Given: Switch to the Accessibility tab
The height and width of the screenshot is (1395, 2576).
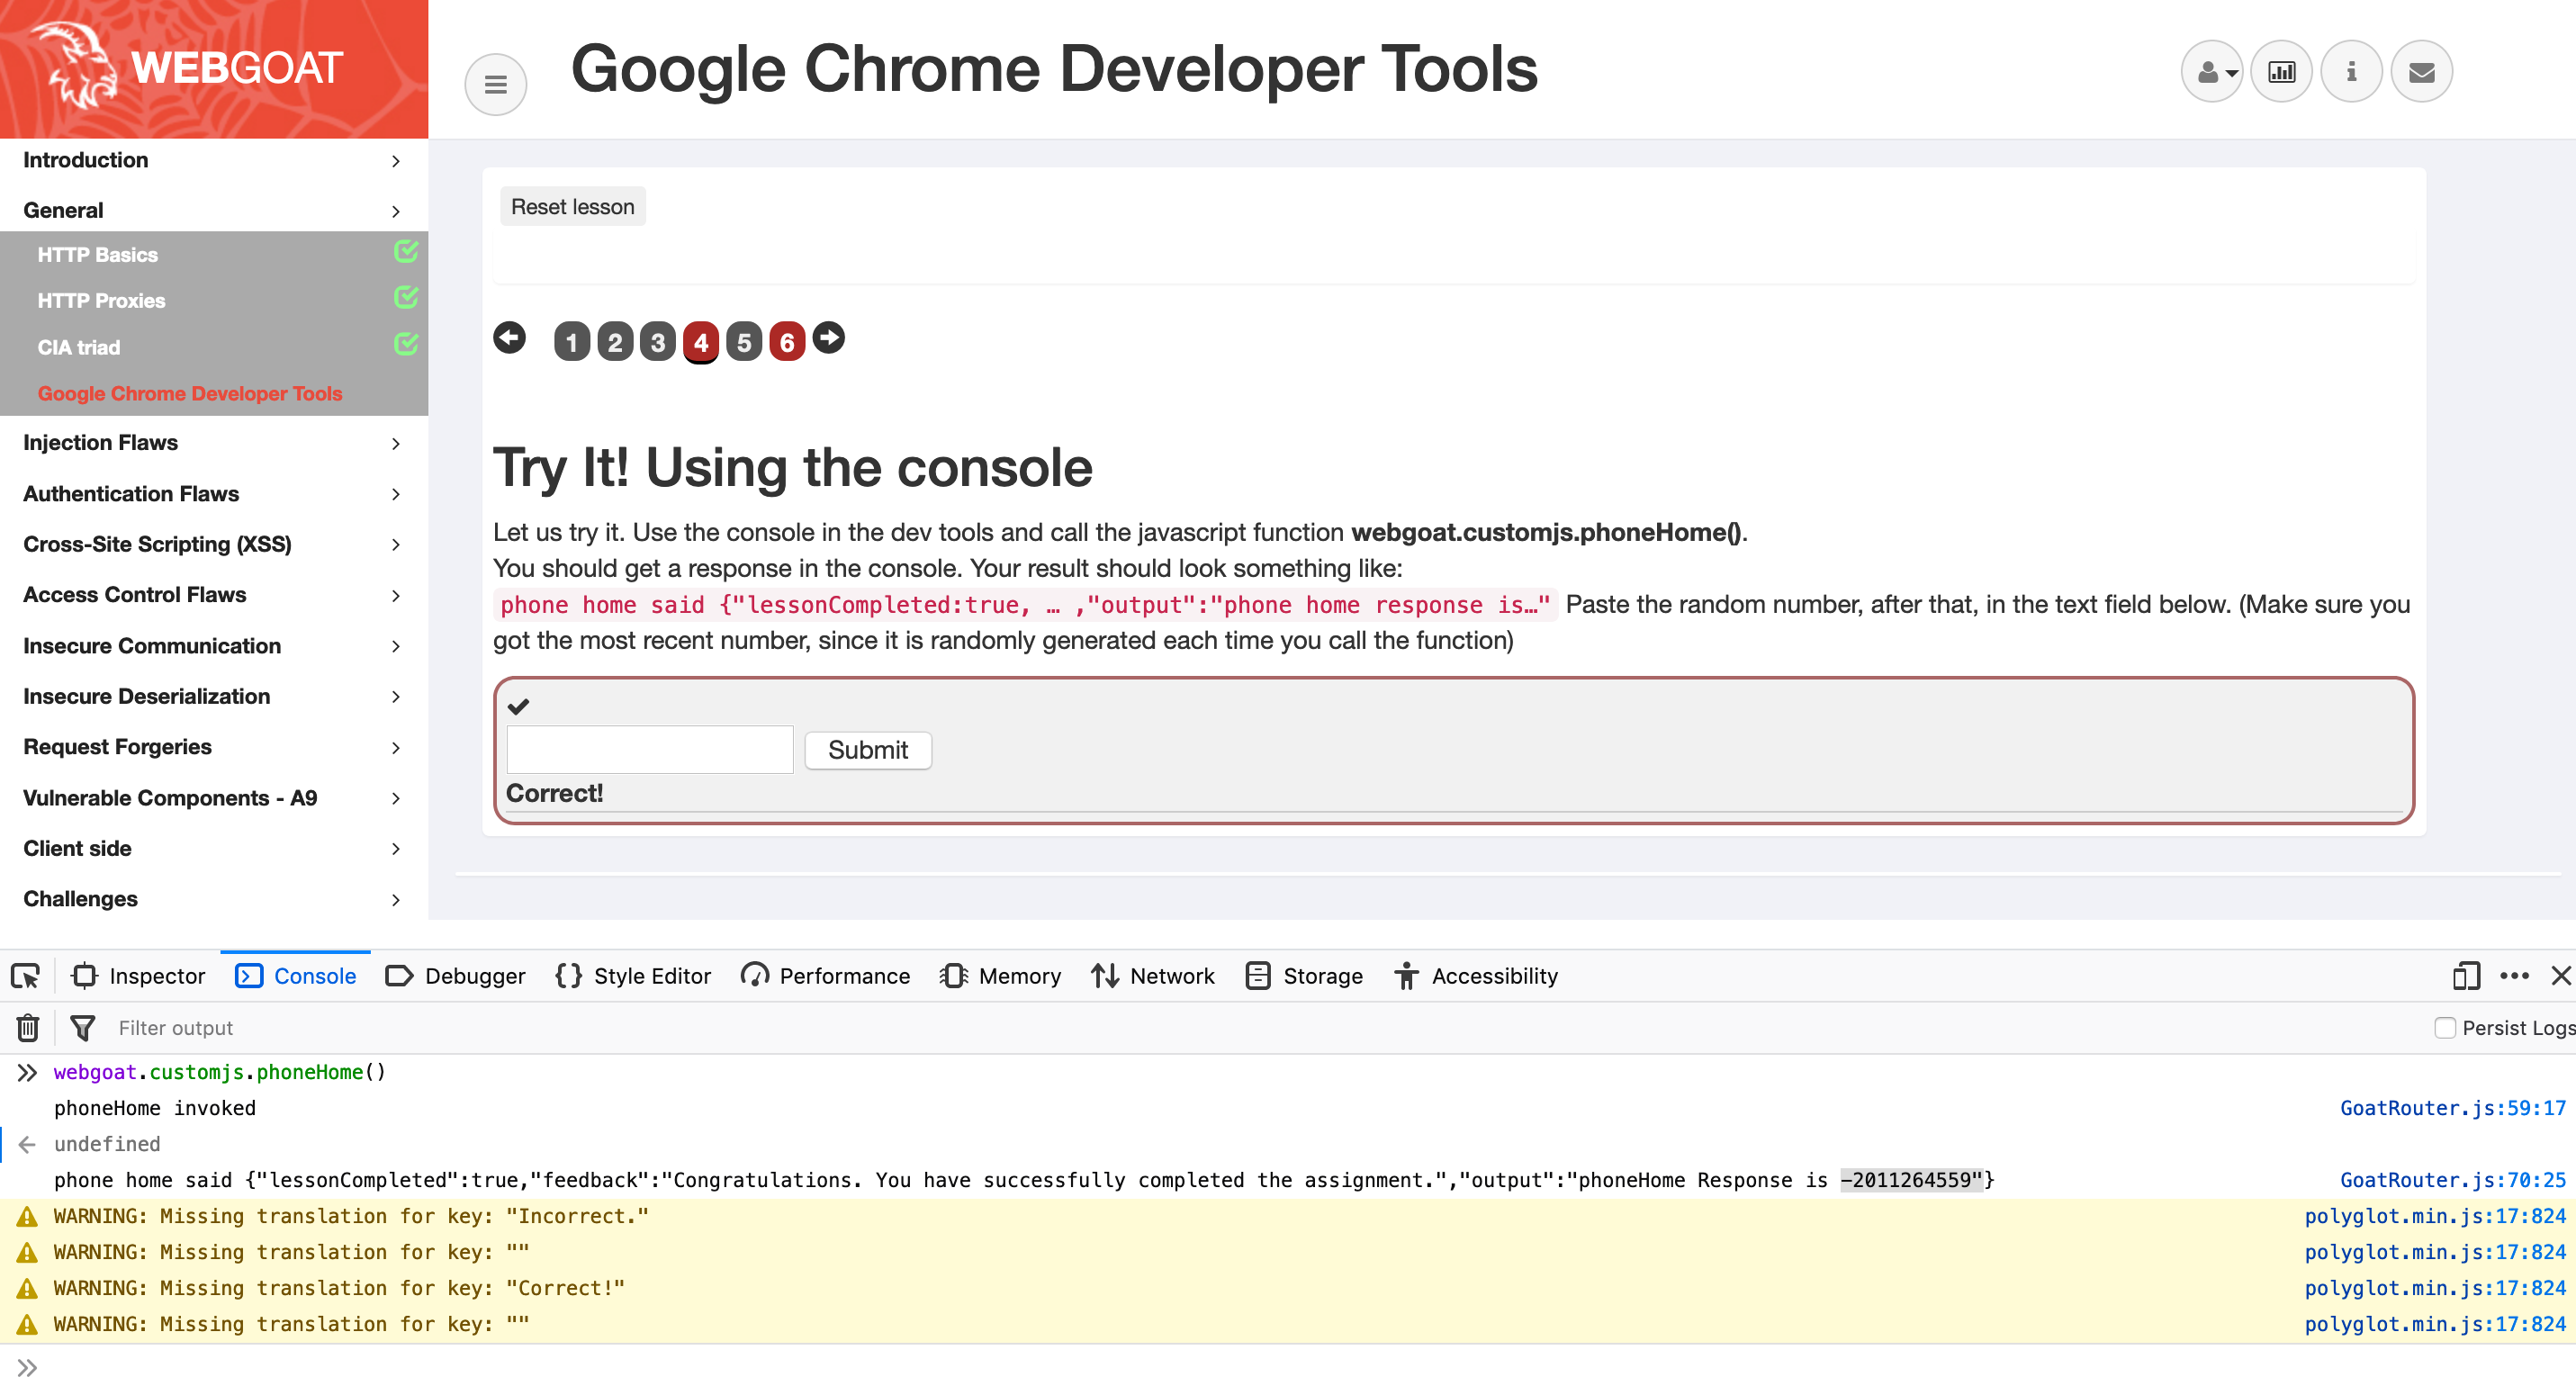Looking at the screenshot, I should coord(1476,976).
